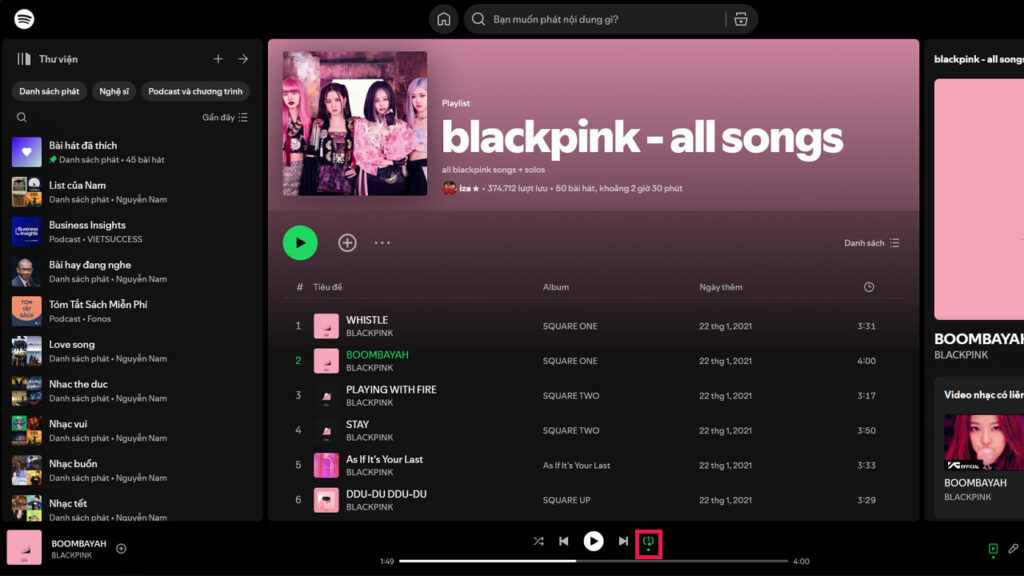Click BOOMBAYAH title in now playing bar
This screenshot has width=1024, height=576.
point(78,543)
